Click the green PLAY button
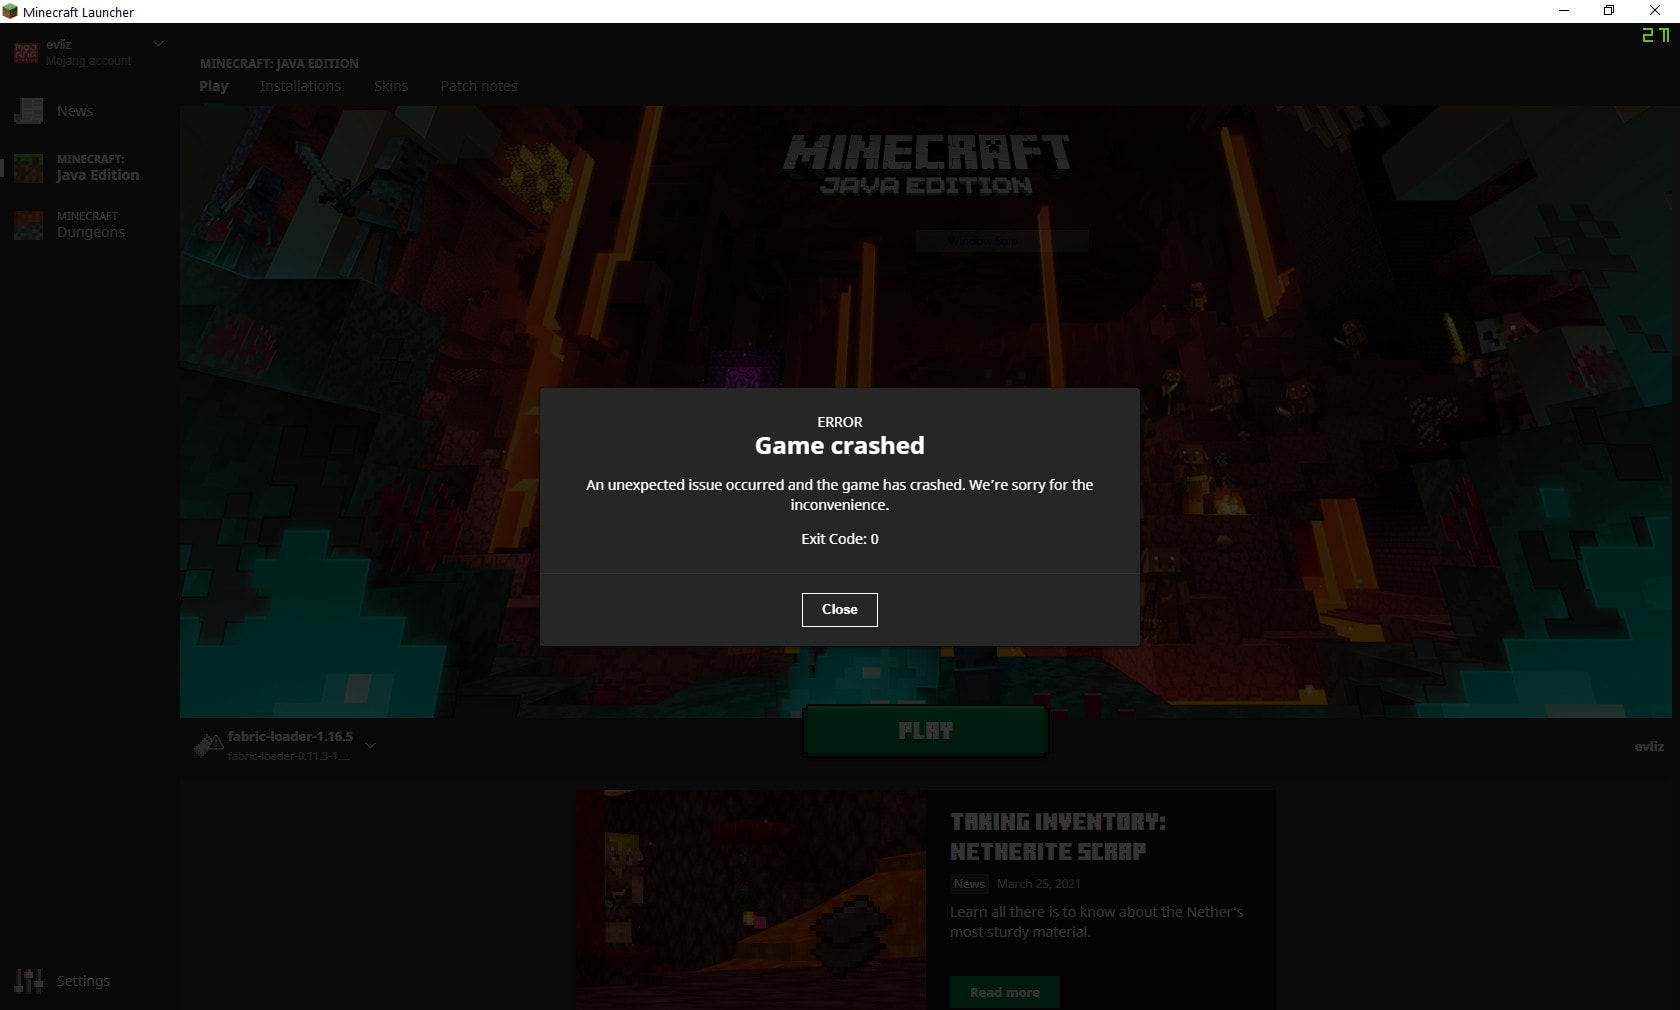The height and width of the screenshot is (1010, 1680). coord(926,731)
